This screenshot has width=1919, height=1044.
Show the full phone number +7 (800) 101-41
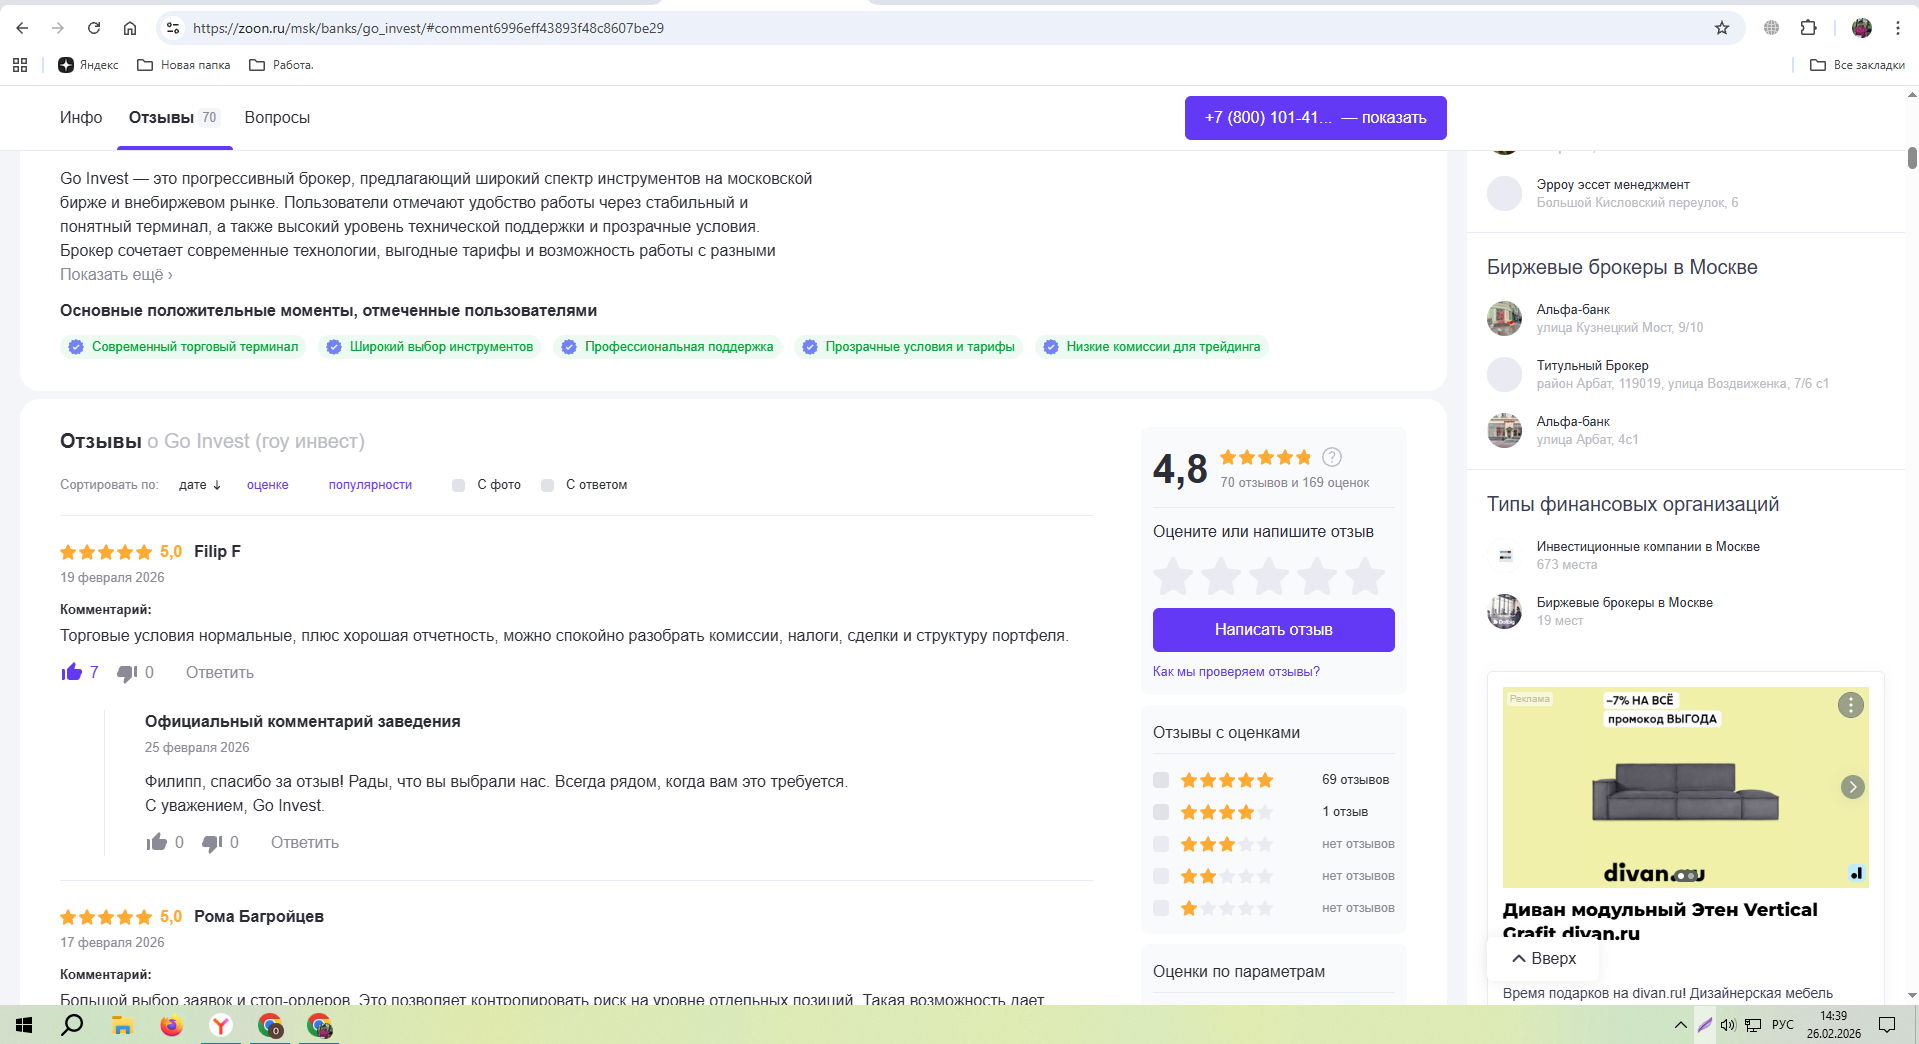click(1315, 118)
